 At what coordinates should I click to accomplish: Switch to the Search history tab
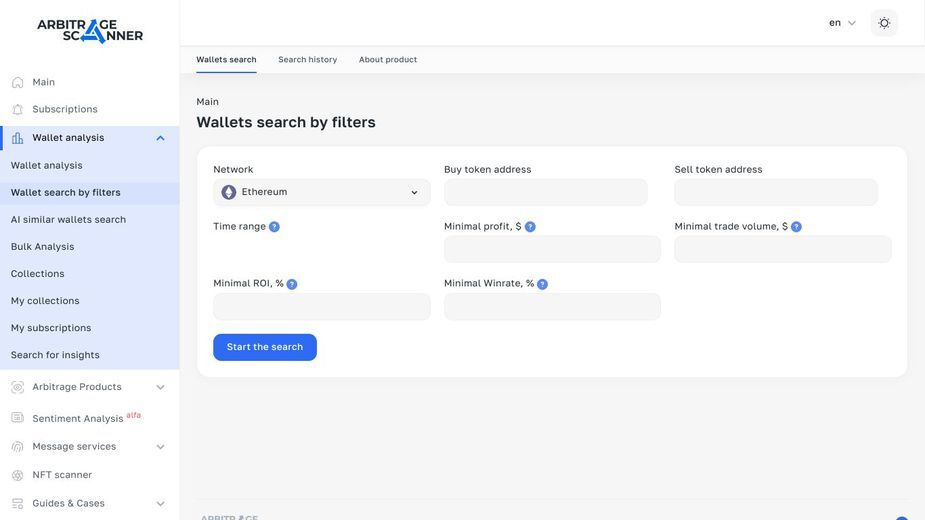coord(307,60)
